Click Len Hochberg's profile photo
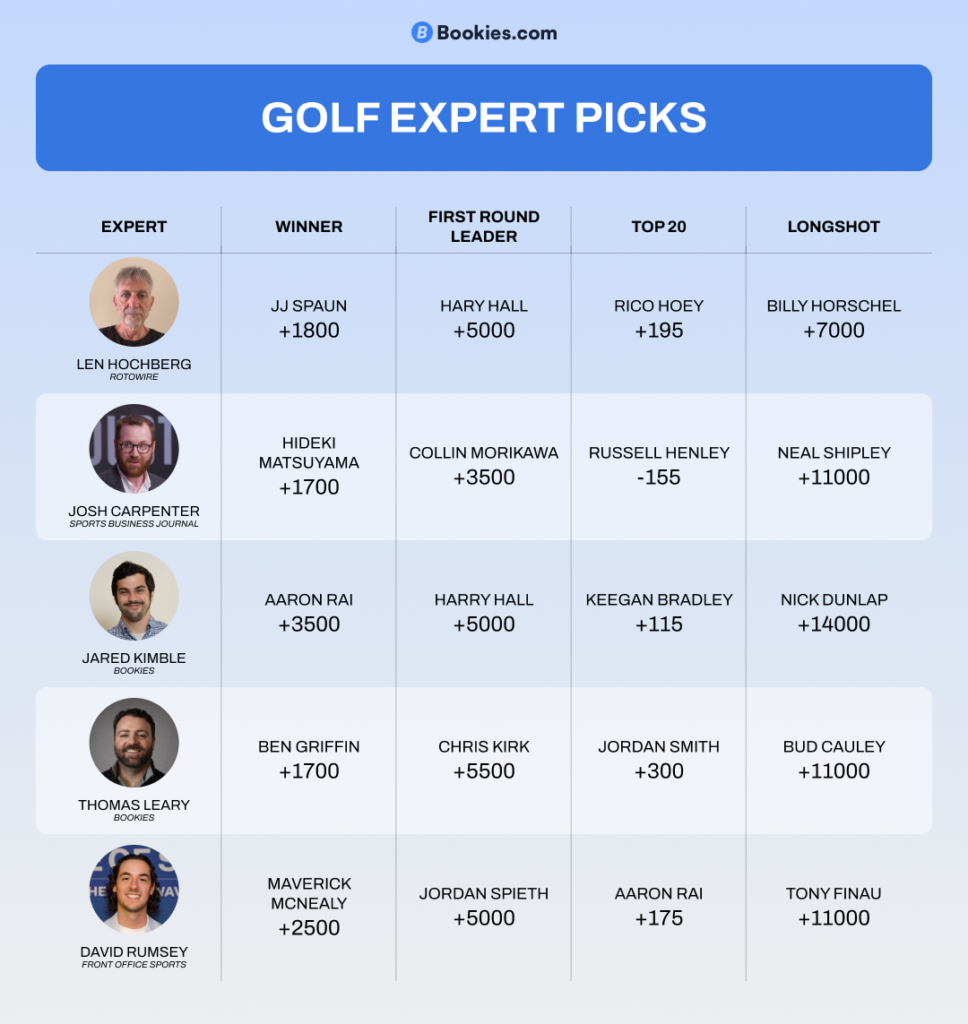This screenshot has width=968, height=1024. coord(134,302)
